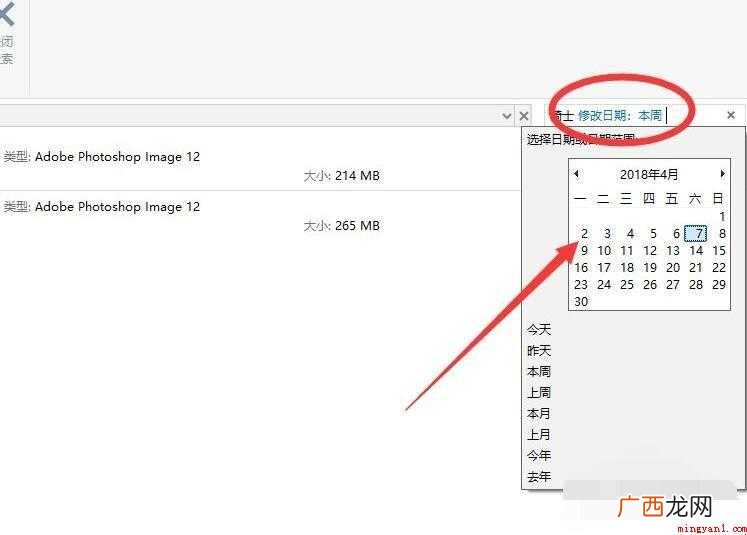Go to previous month in calendar

576,174
